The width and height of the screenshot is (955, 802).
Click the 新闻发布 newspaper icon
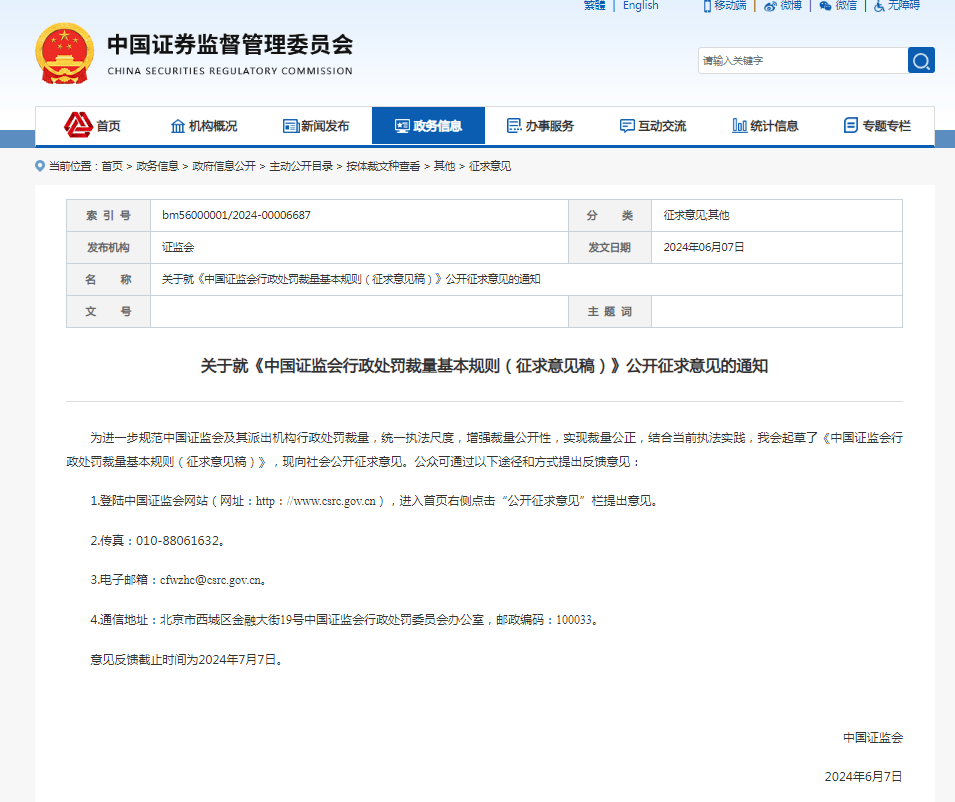click(291, 126)
